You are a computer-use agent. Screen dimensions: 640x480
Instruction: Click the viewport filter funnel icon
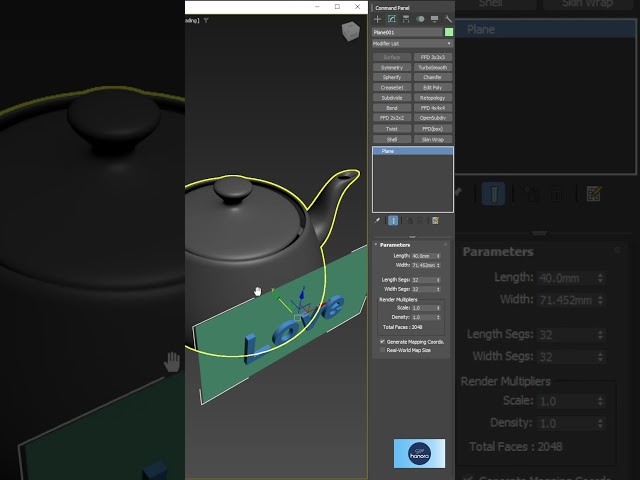coord(206,20)
